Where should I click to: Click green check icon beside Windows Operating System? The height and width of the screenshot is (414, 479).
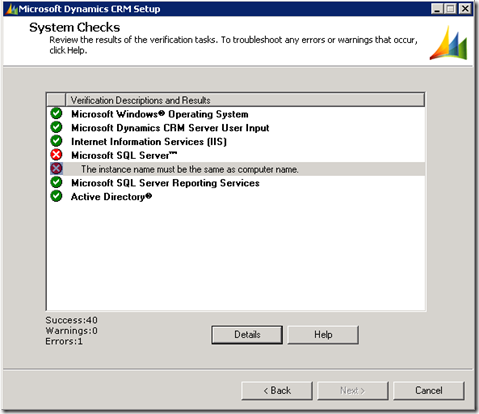pos(56,114)
